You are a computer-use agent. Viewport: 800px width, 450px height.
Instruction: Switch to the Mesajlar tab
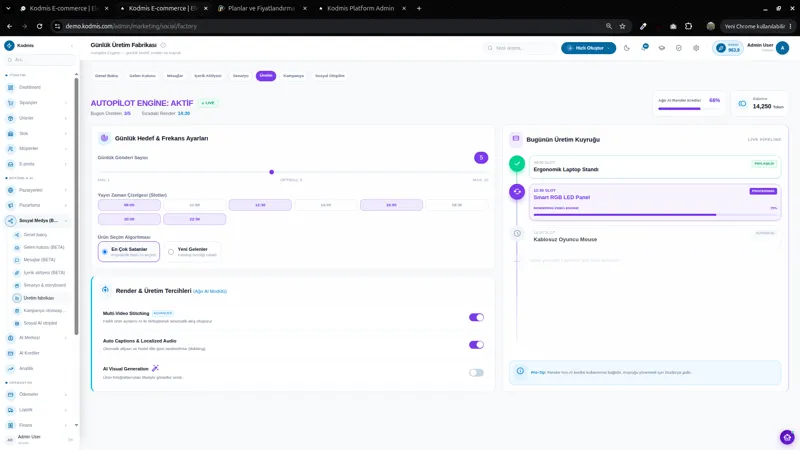[174, 76]
